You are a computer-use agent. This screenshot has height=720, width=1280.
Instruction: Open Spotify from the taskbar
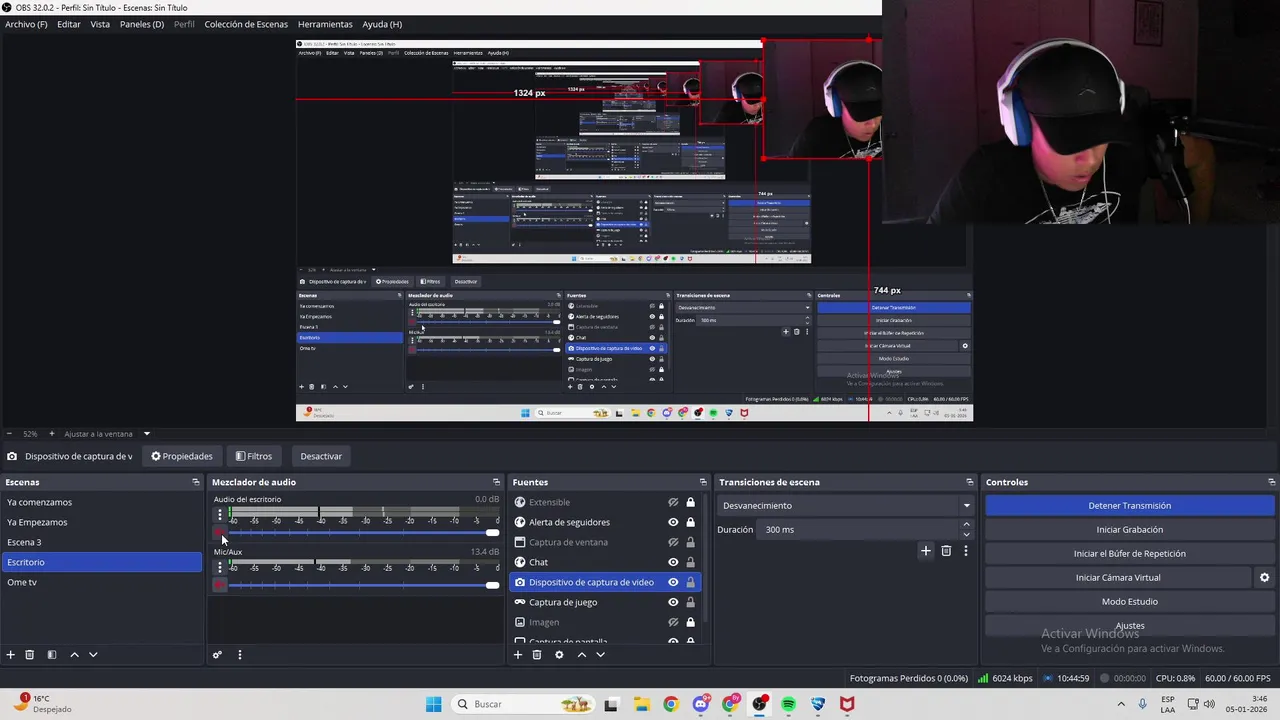(789, 704)
